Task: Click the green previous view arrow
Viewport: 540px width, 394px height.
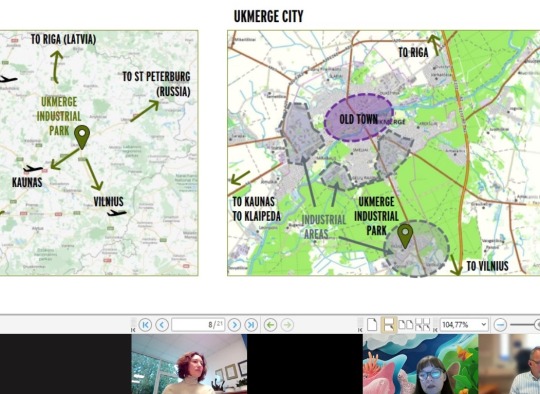Action: coord(270,325)
